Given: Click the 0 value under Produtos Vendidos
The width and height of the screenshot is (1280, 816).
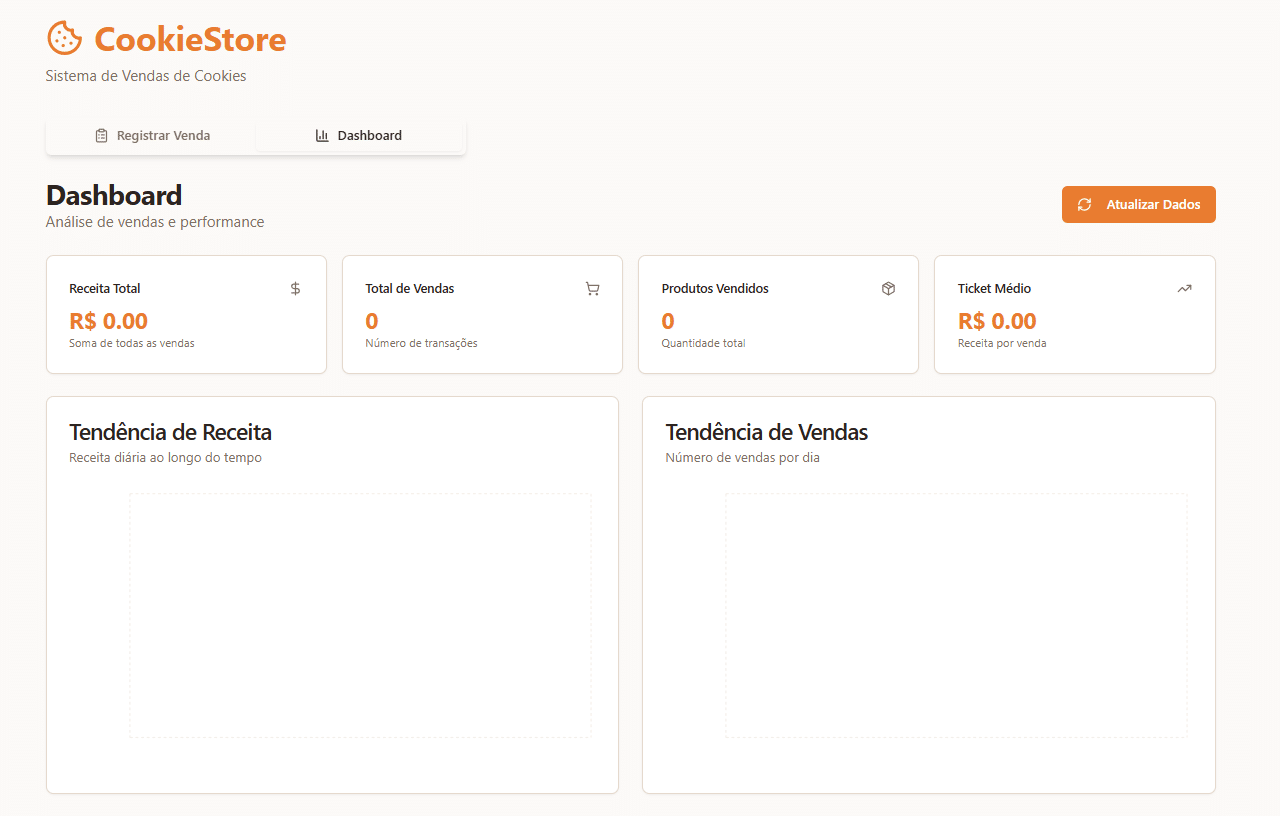Looking at the screenshot, I should (668, 321).
